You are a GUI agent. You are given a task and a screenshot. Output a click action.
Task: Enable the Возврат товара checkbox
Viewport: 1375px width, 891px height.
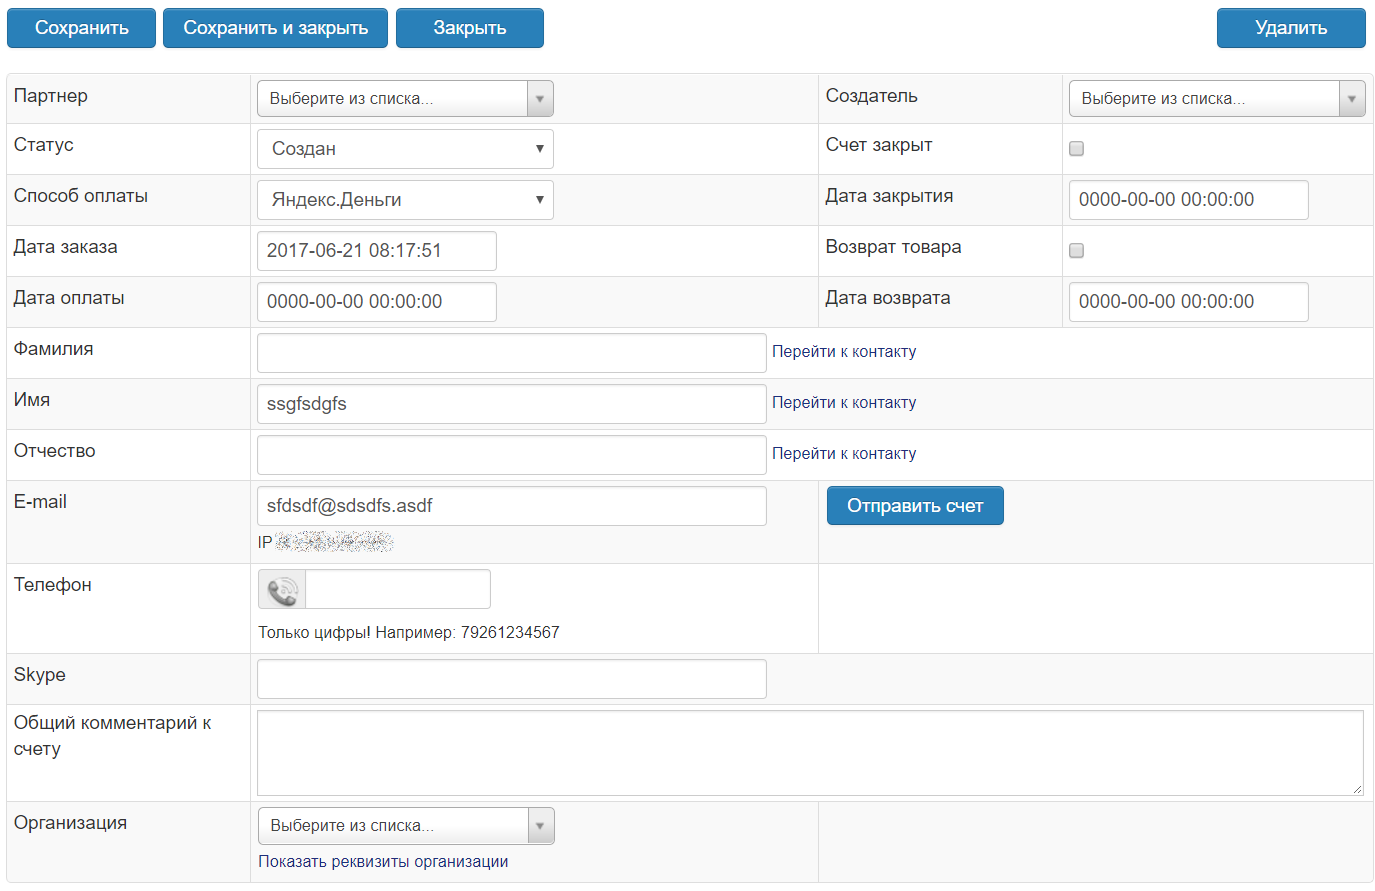point(1076,251)
